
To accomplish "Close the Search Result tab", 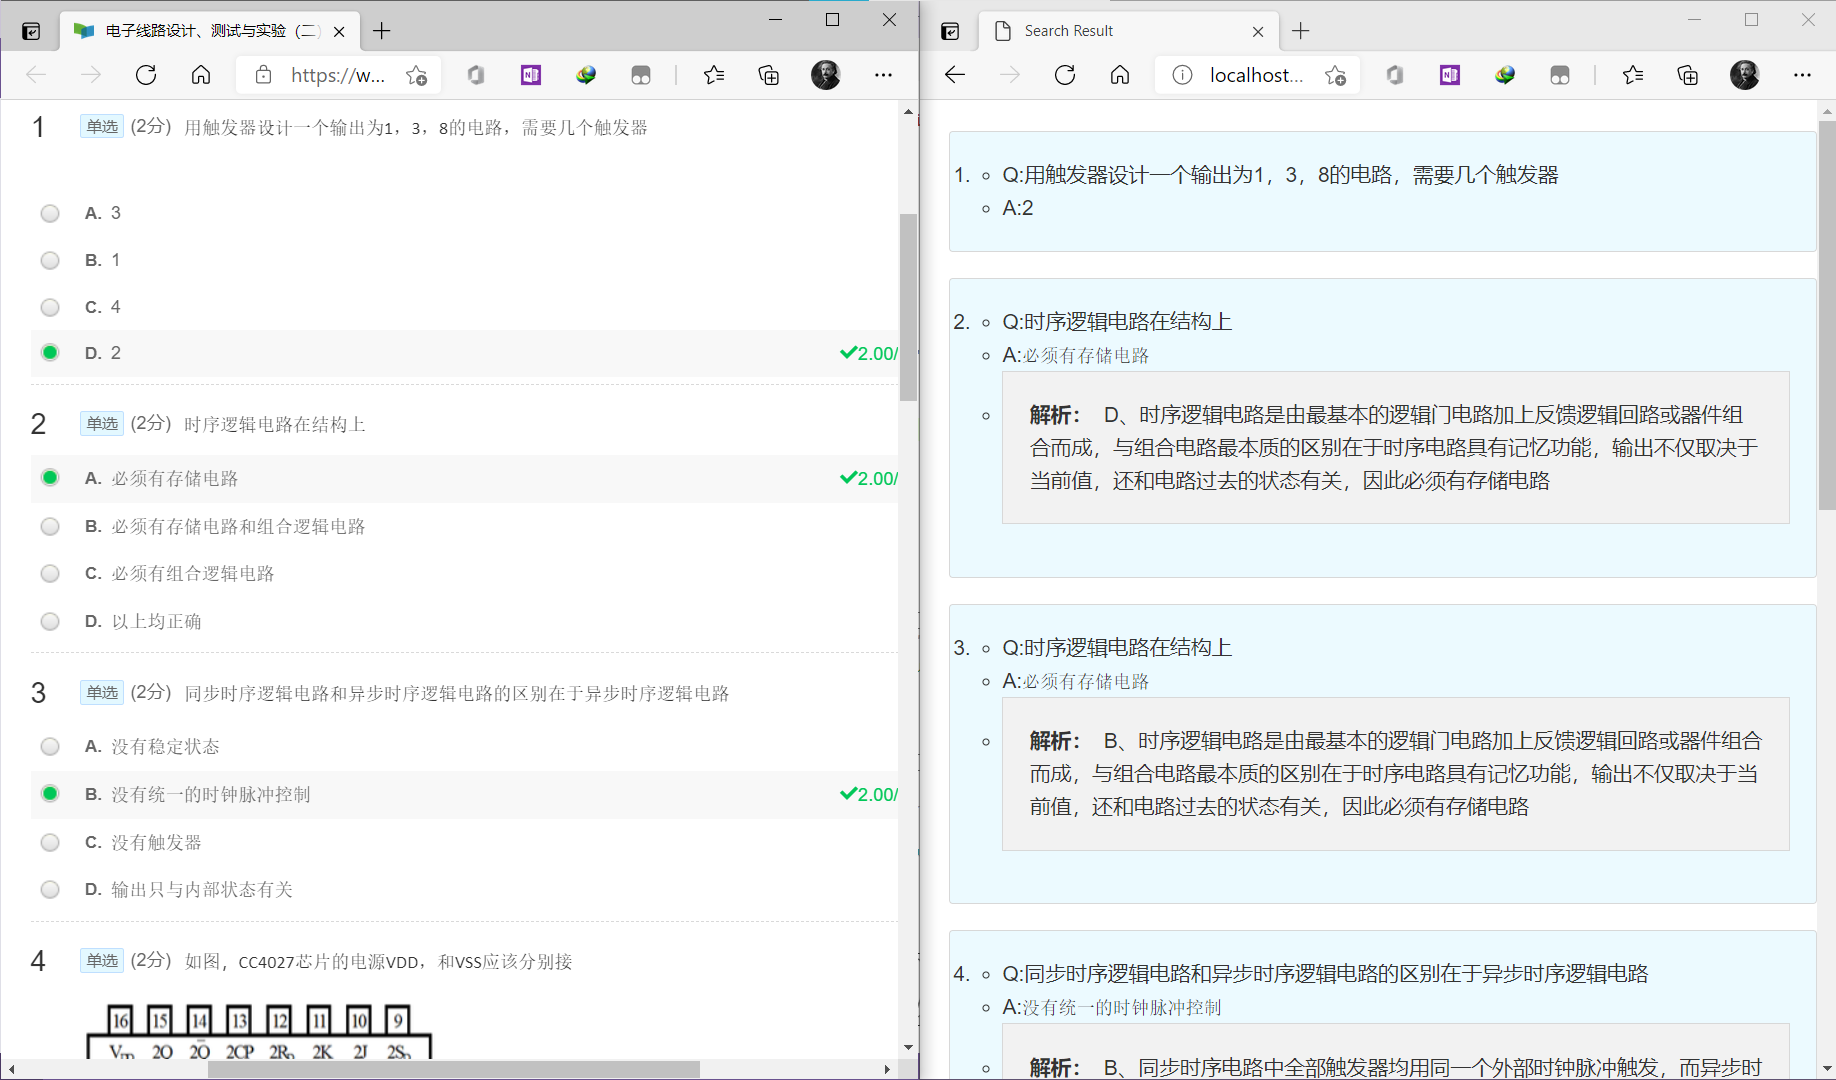I will [x=1258, y=31].
